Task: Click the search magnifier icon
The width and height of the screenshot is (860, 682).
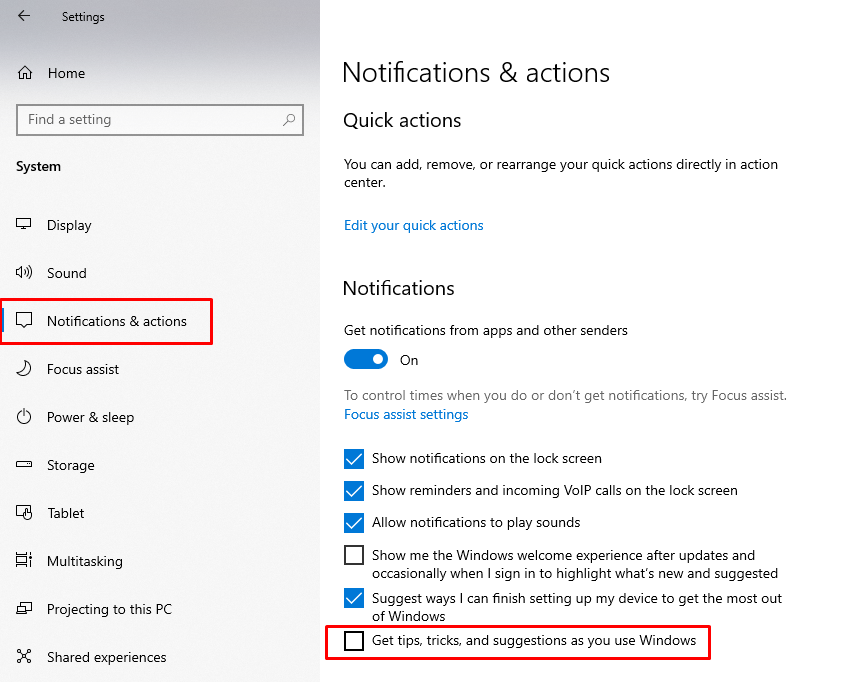Action: pyautogui.click(x=289, y=120)
